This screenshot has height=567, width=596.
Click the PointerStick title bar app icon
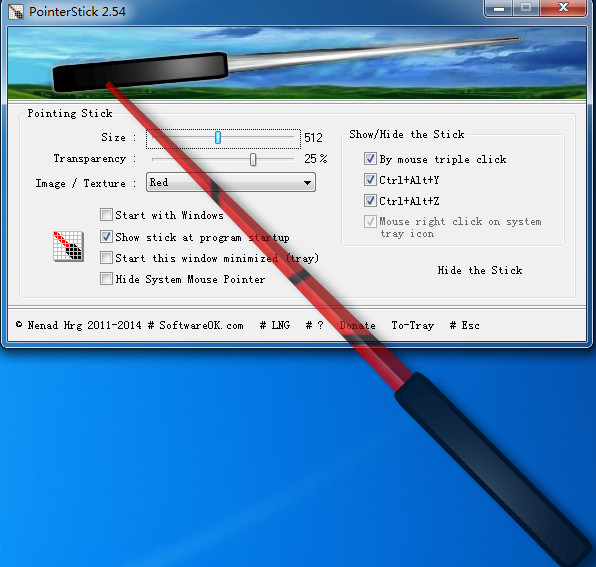(x=16, y=12)
